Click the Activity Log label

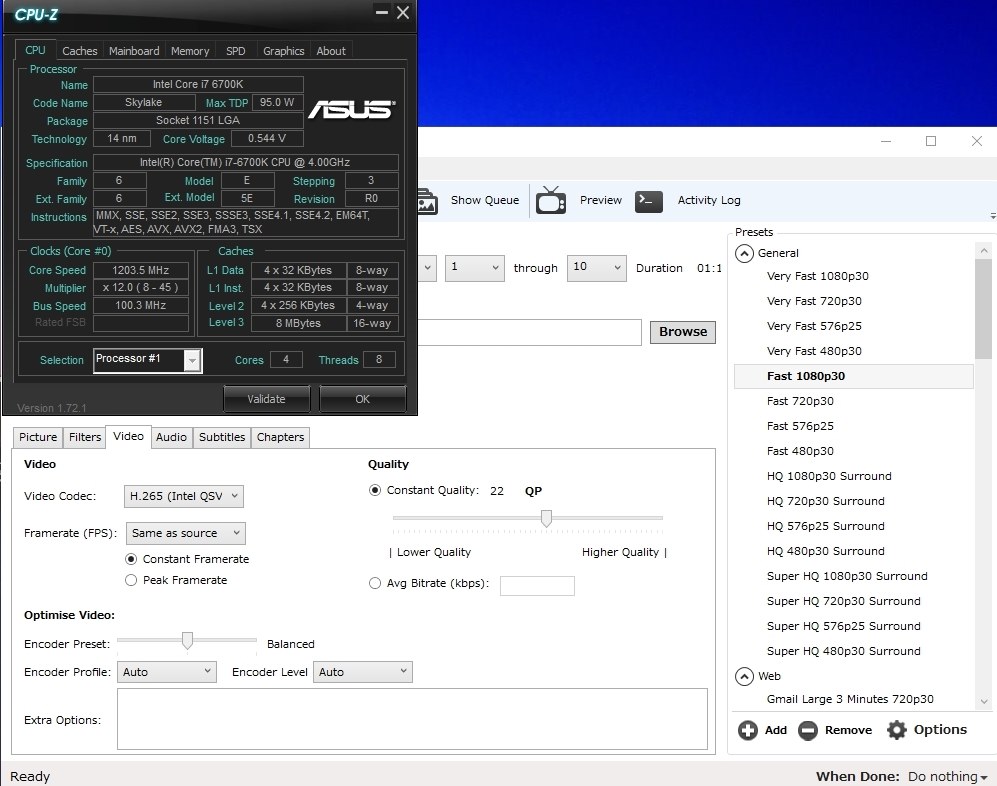click(x=709, y=200)
